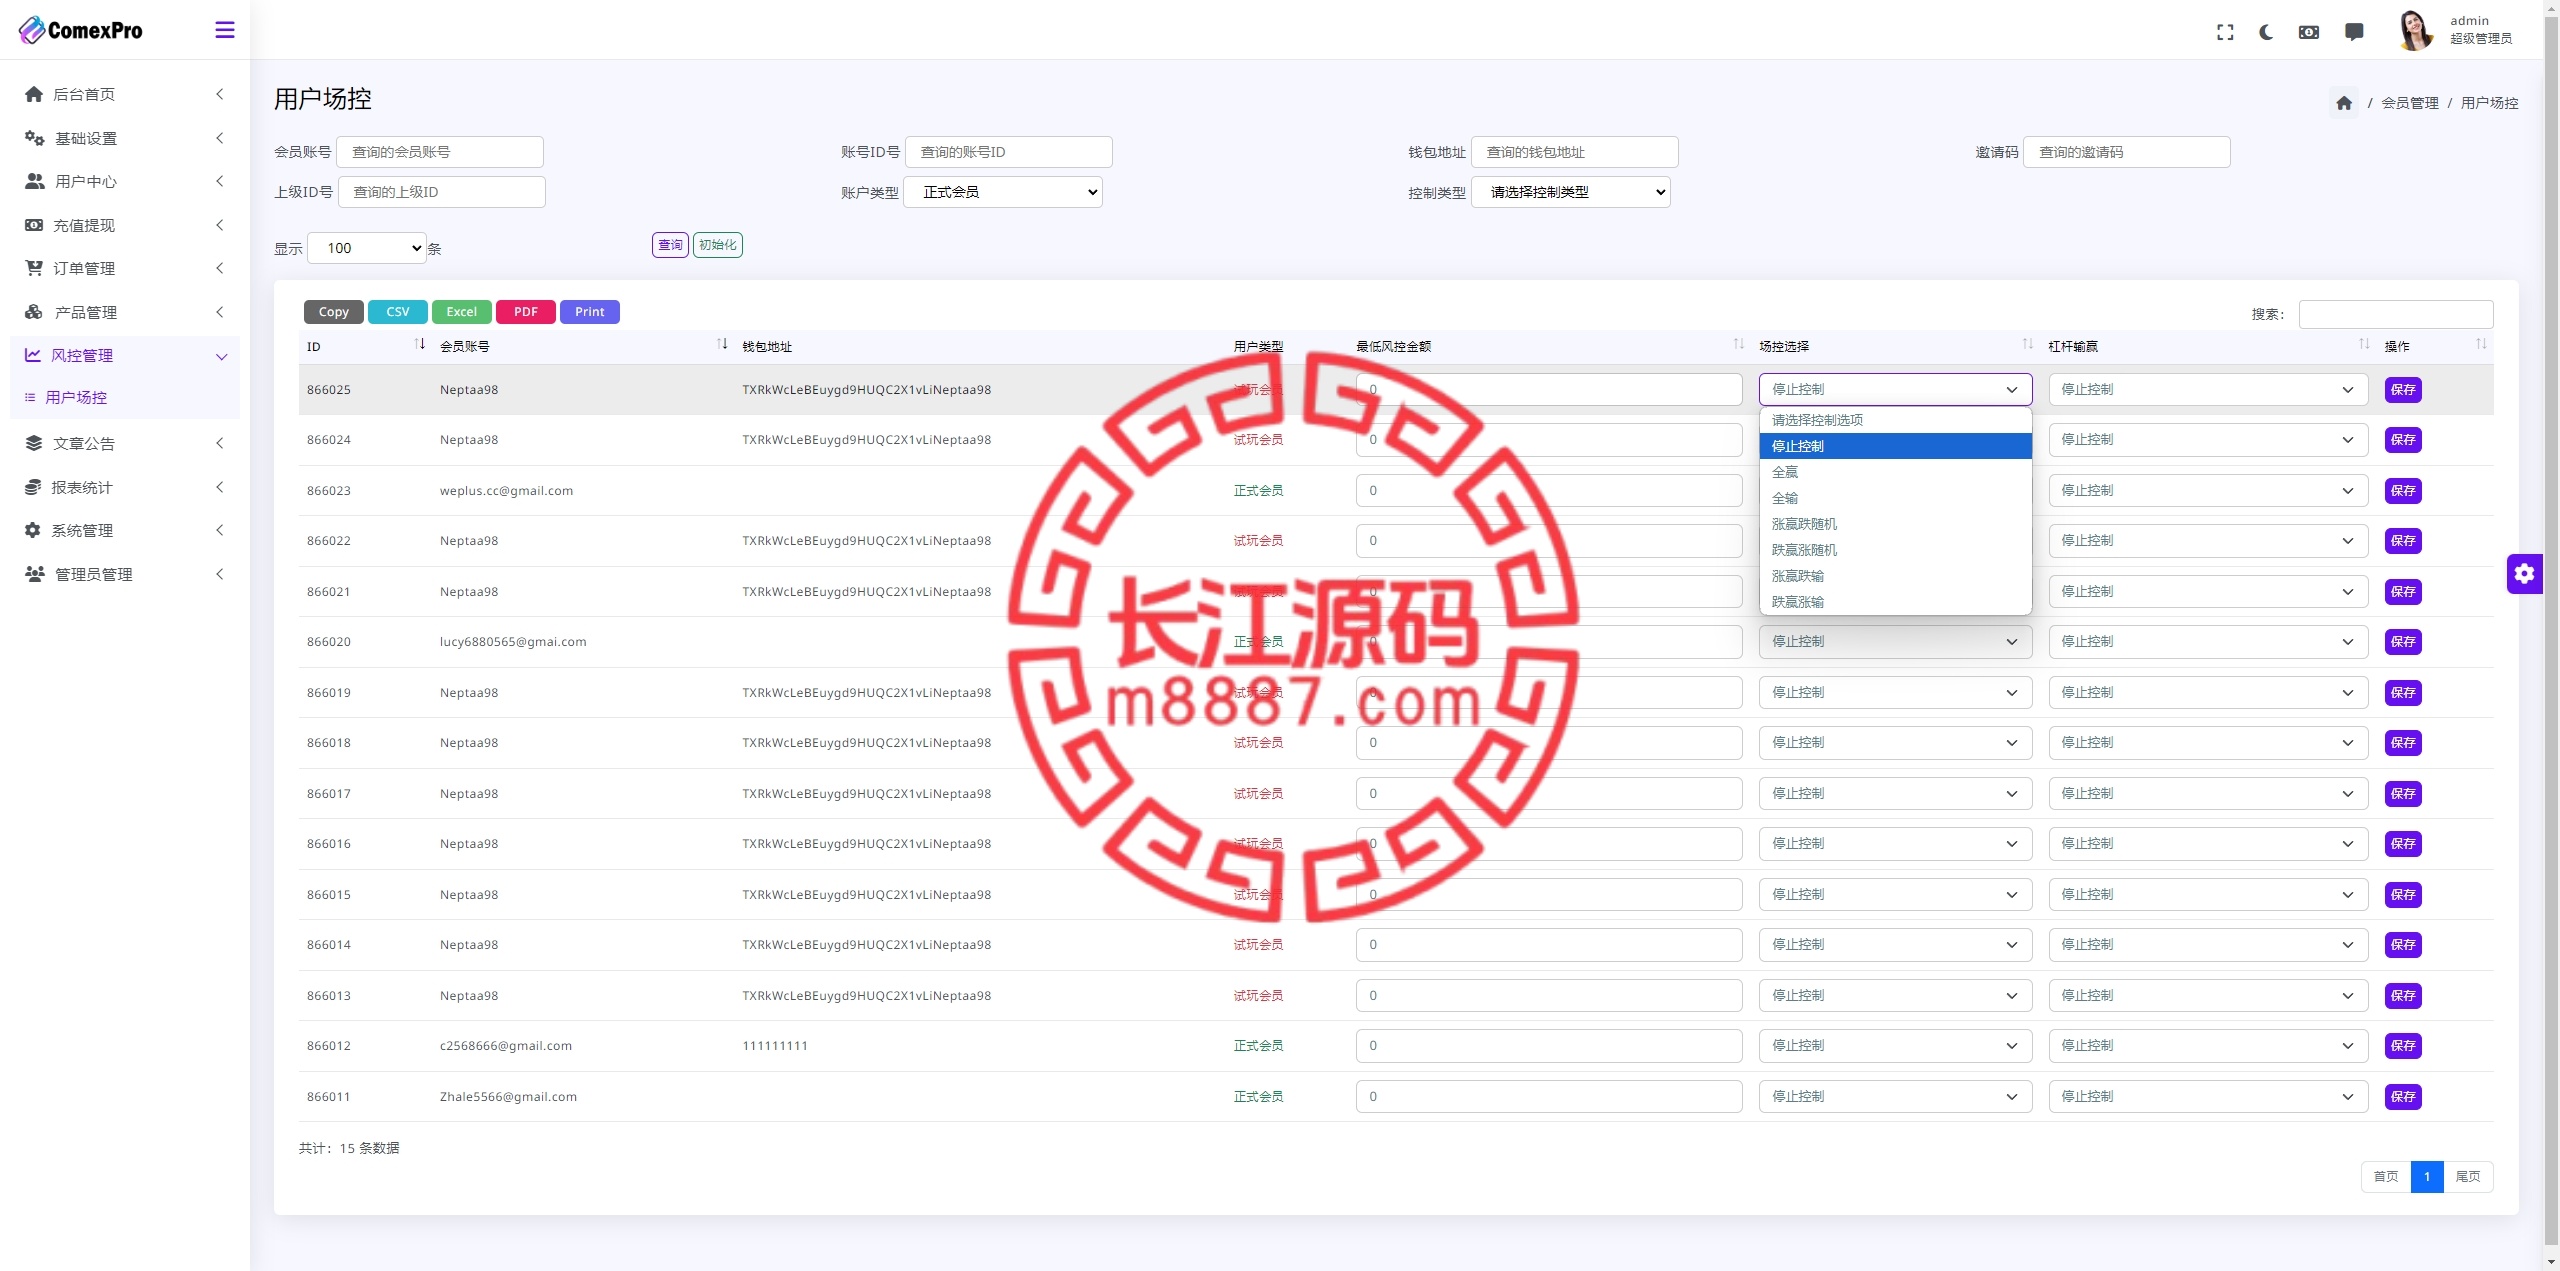Open 杠杆输赢 dropdown for row 866025
This screenshot has height=1271, width=2560.
click(x=2208, y=390)
